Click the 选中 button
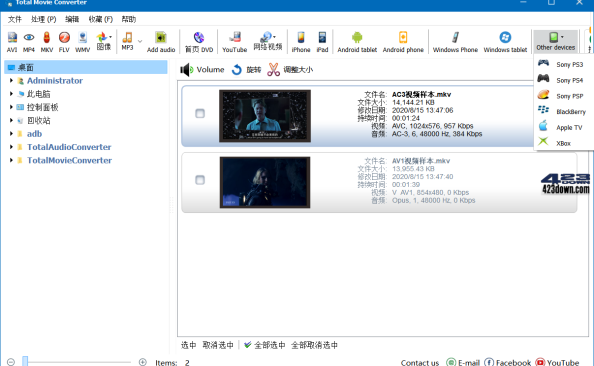 click(188, 345)
